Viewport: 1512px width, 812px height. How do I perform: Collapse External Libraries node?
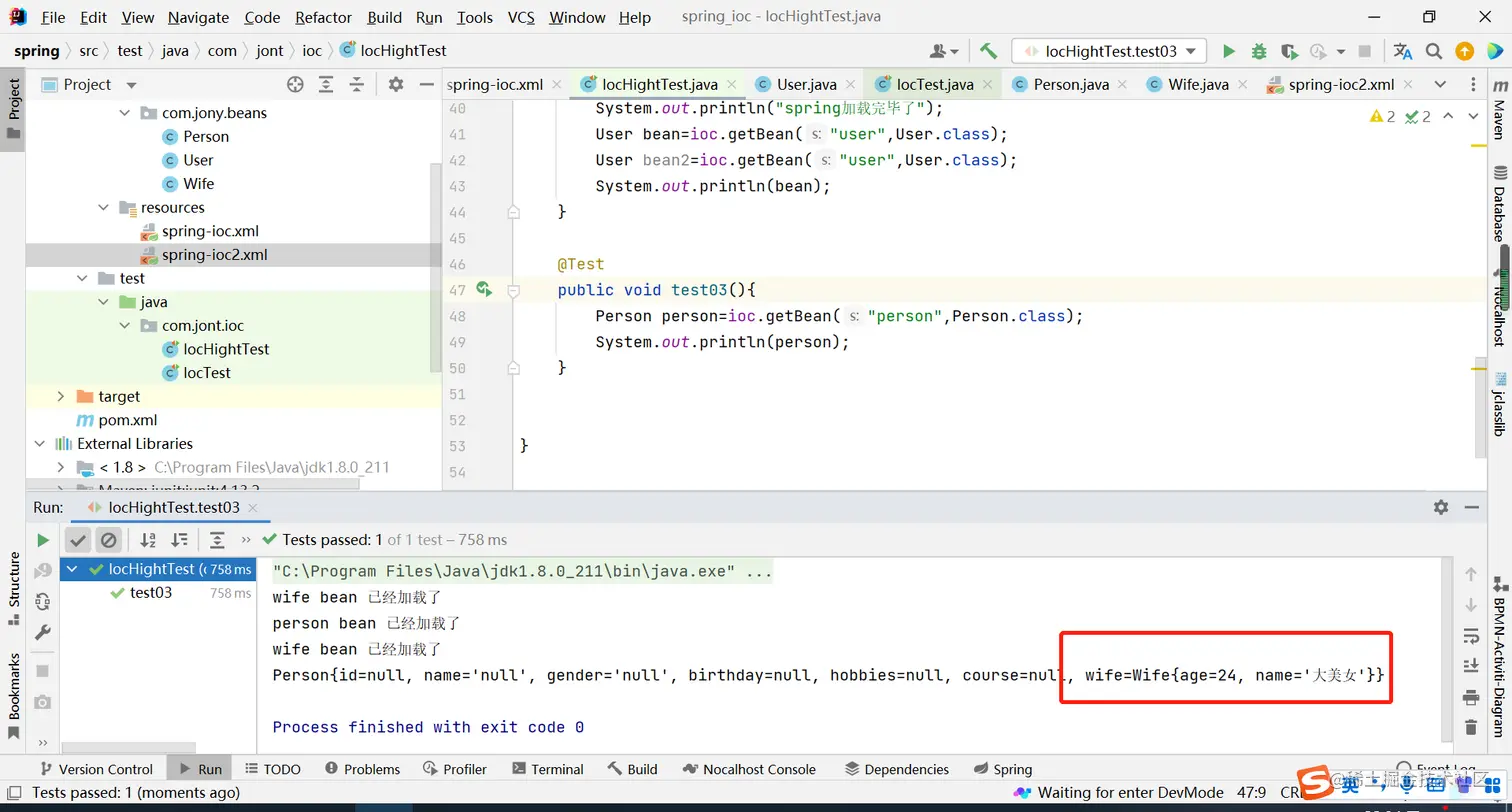coord(40,444)
